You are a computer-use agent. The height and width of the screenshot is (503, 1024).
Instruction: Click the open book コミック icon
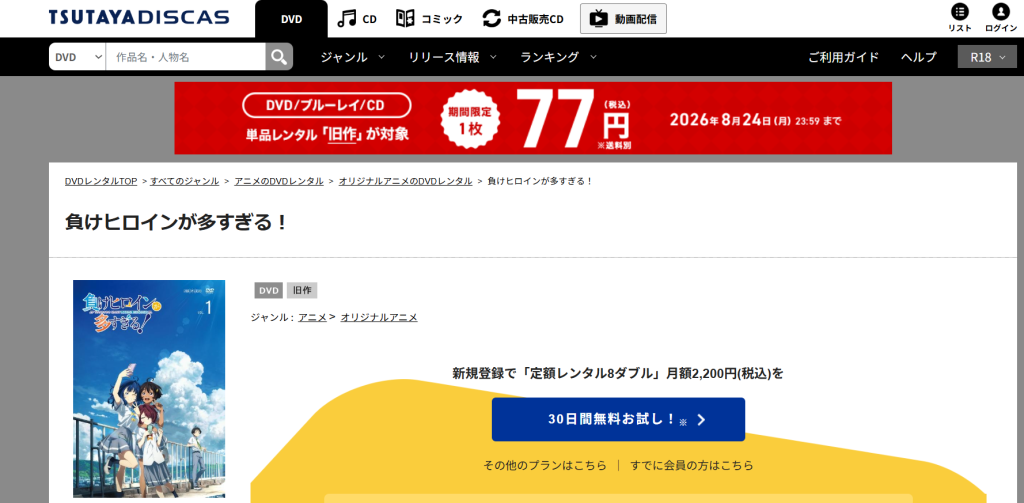click(x=405, y=19)
